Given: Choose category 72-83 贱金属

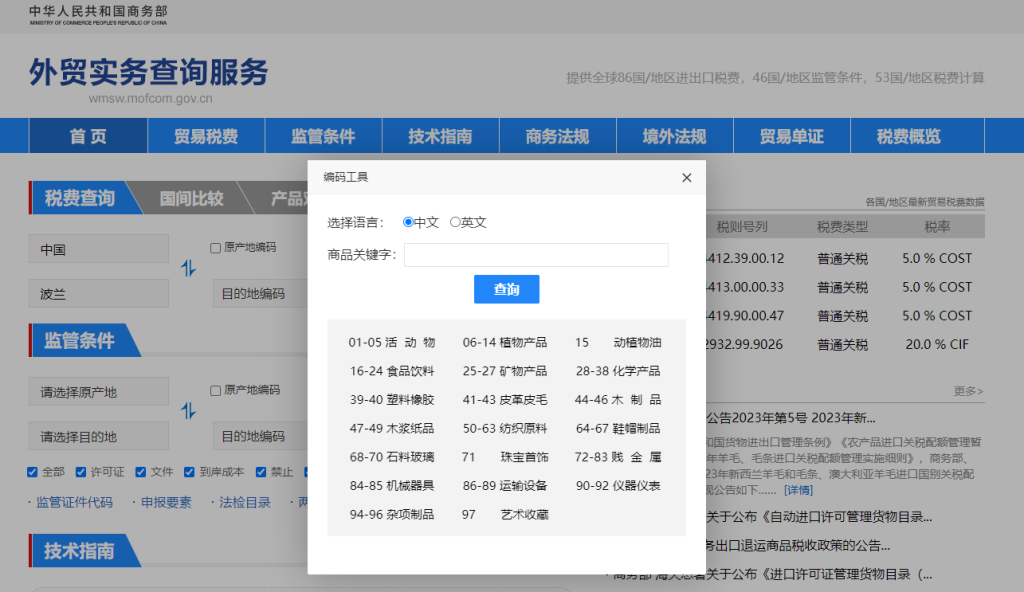Looking at the screenshot, I should pyautogui.click(x=618, y=457).
